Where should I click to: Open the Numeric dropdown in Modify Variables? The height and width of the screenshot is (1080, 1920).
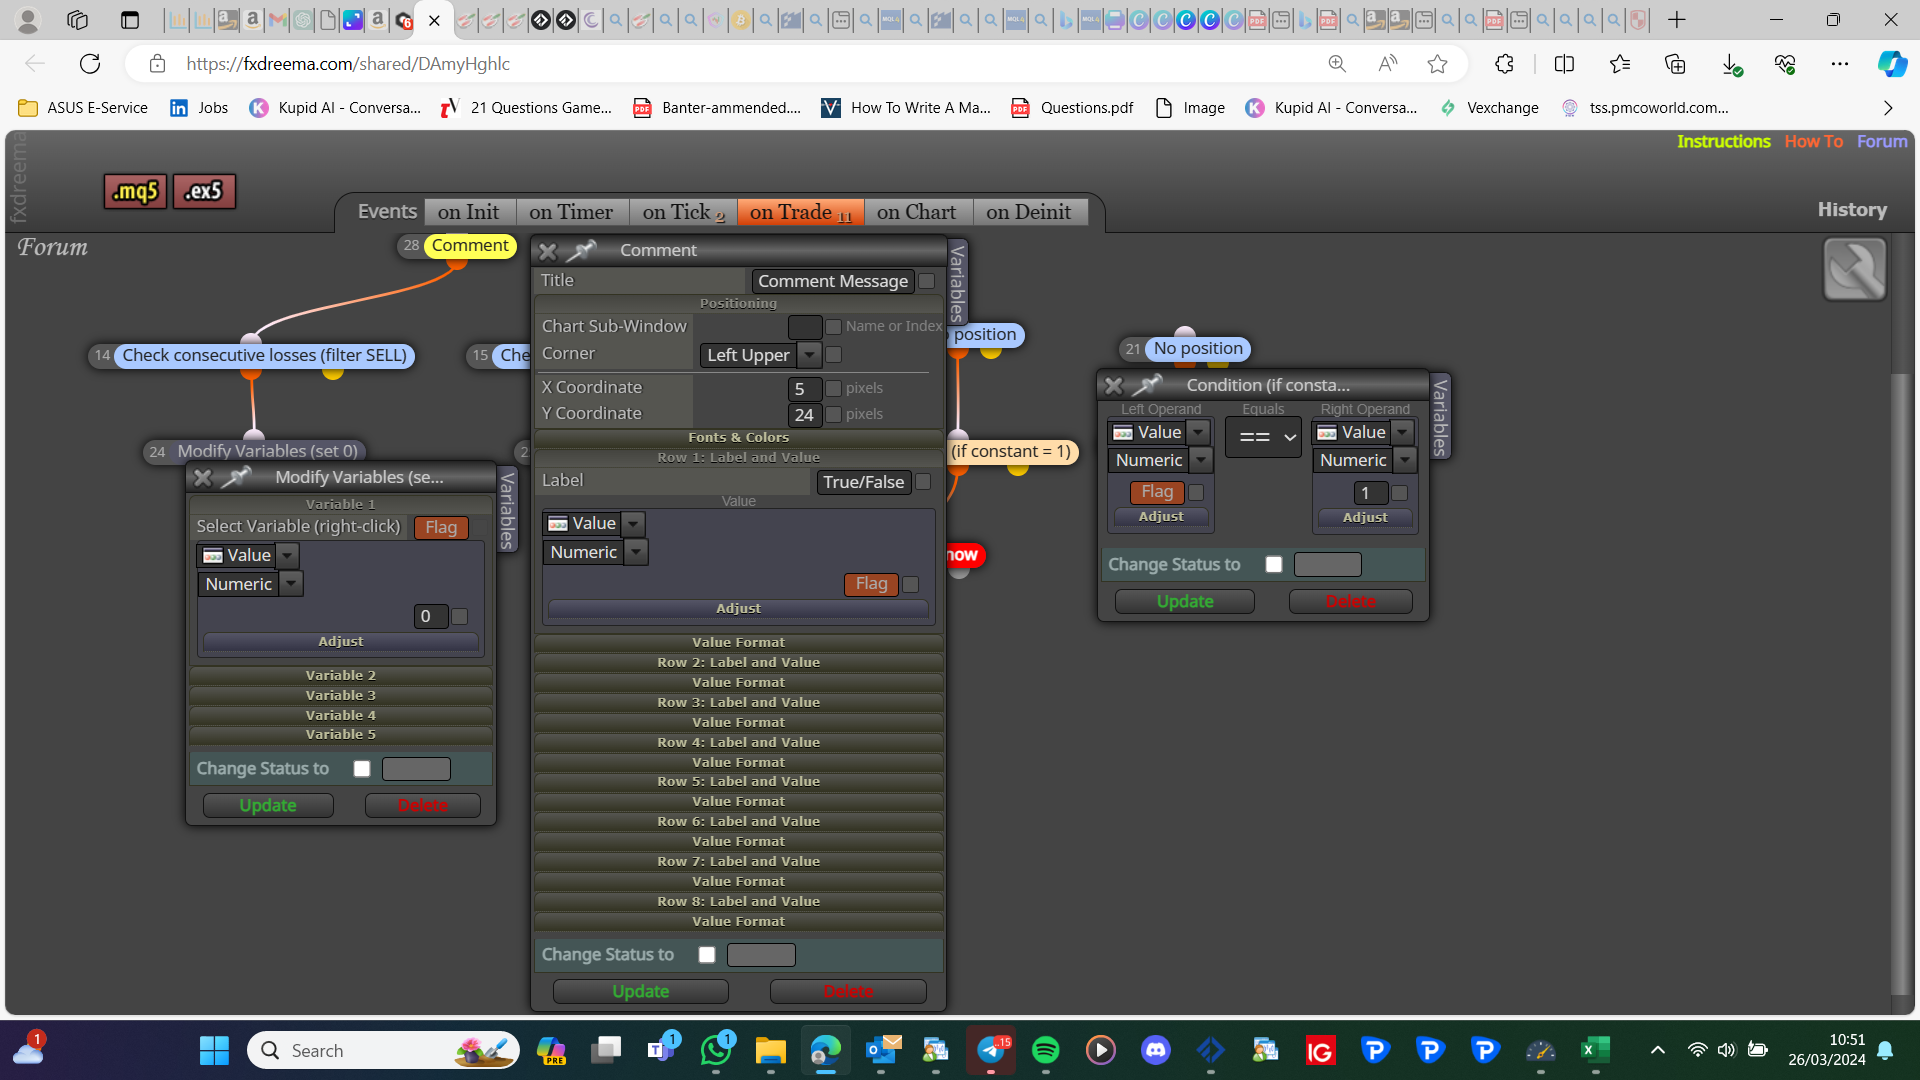[291, 585]
